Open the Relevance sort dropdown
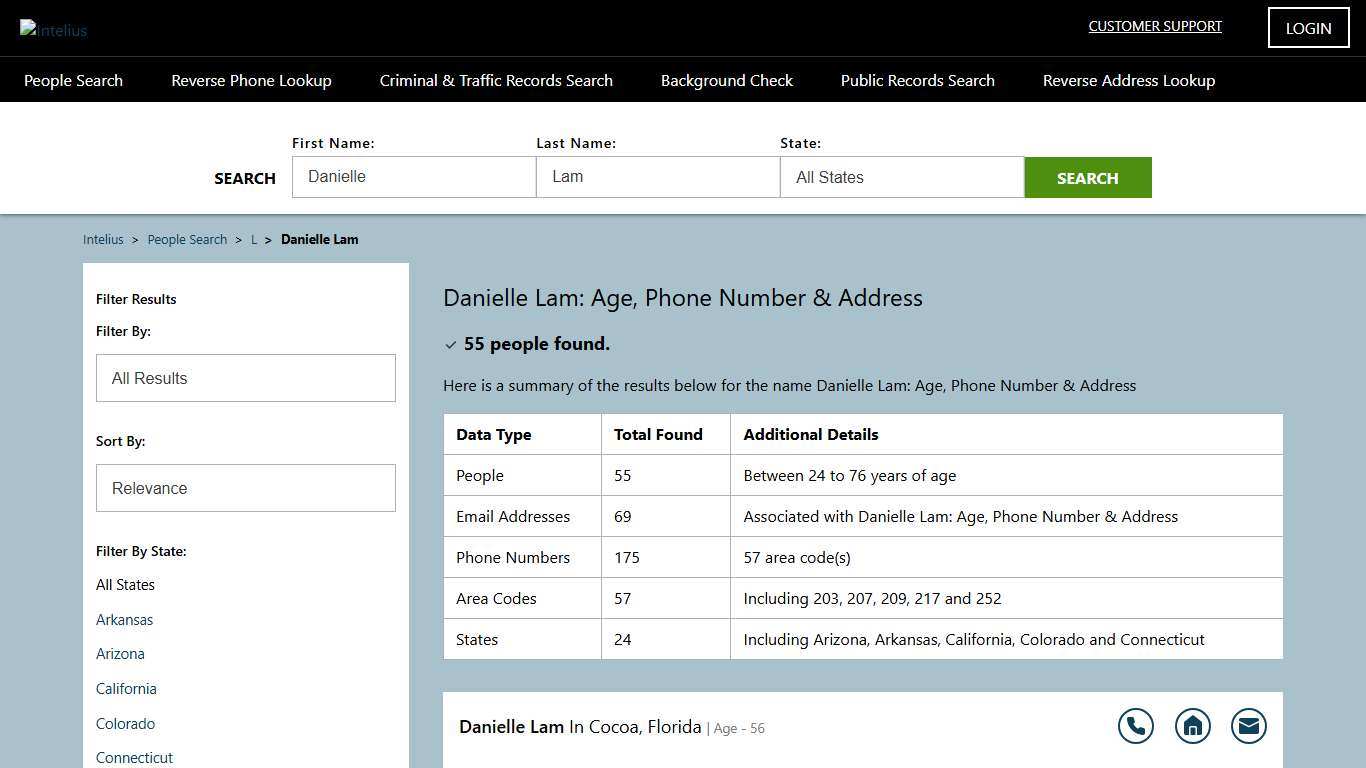Viewport: 1366px width, 768px height. tap(246, 488)
